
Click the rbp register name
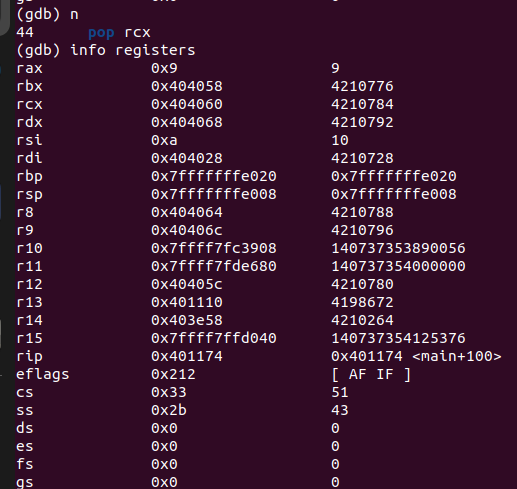(x=29, y=177)
